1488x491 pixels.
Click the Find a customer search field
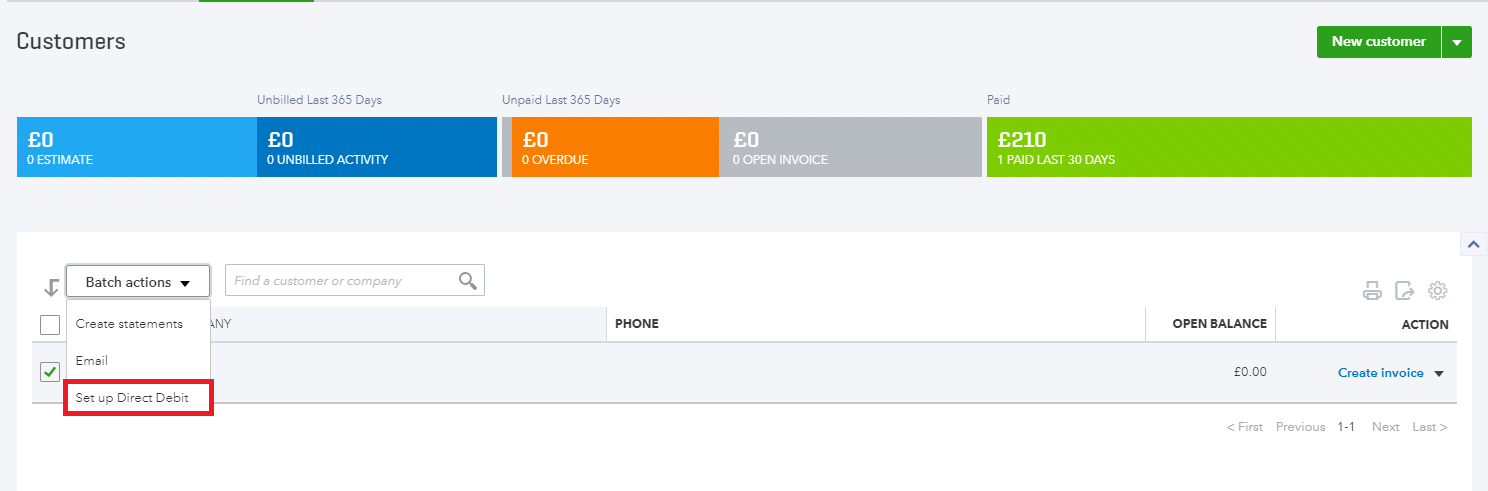[340, 281]
